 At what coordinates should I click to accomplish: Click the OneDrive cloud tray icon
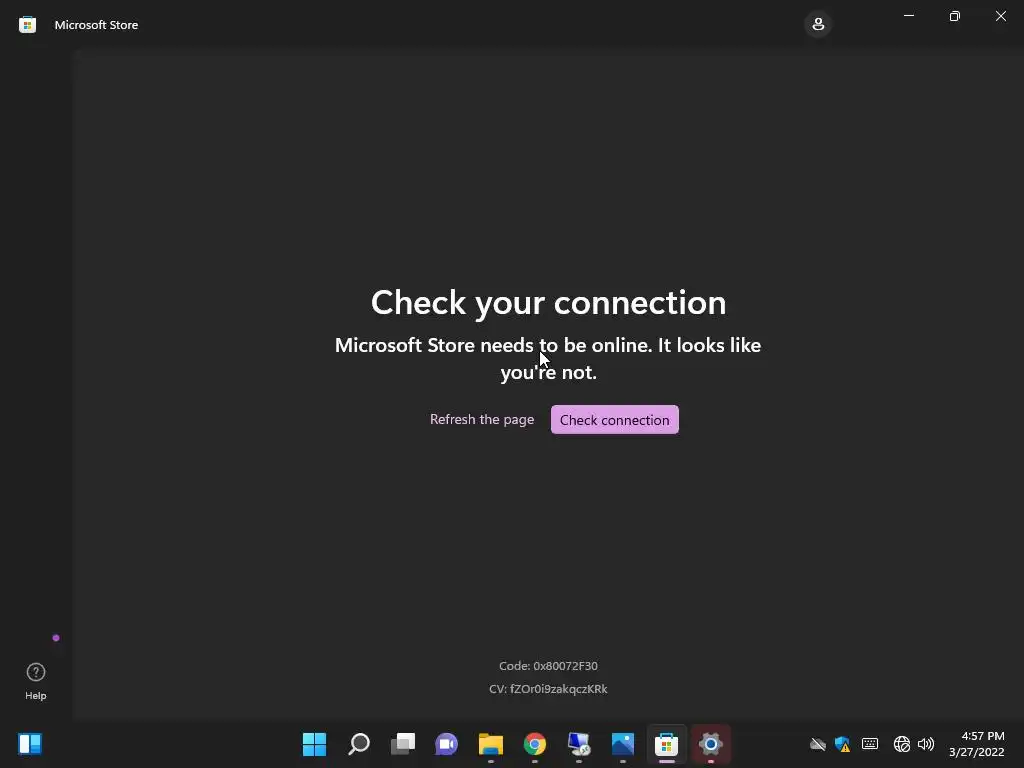818,744
